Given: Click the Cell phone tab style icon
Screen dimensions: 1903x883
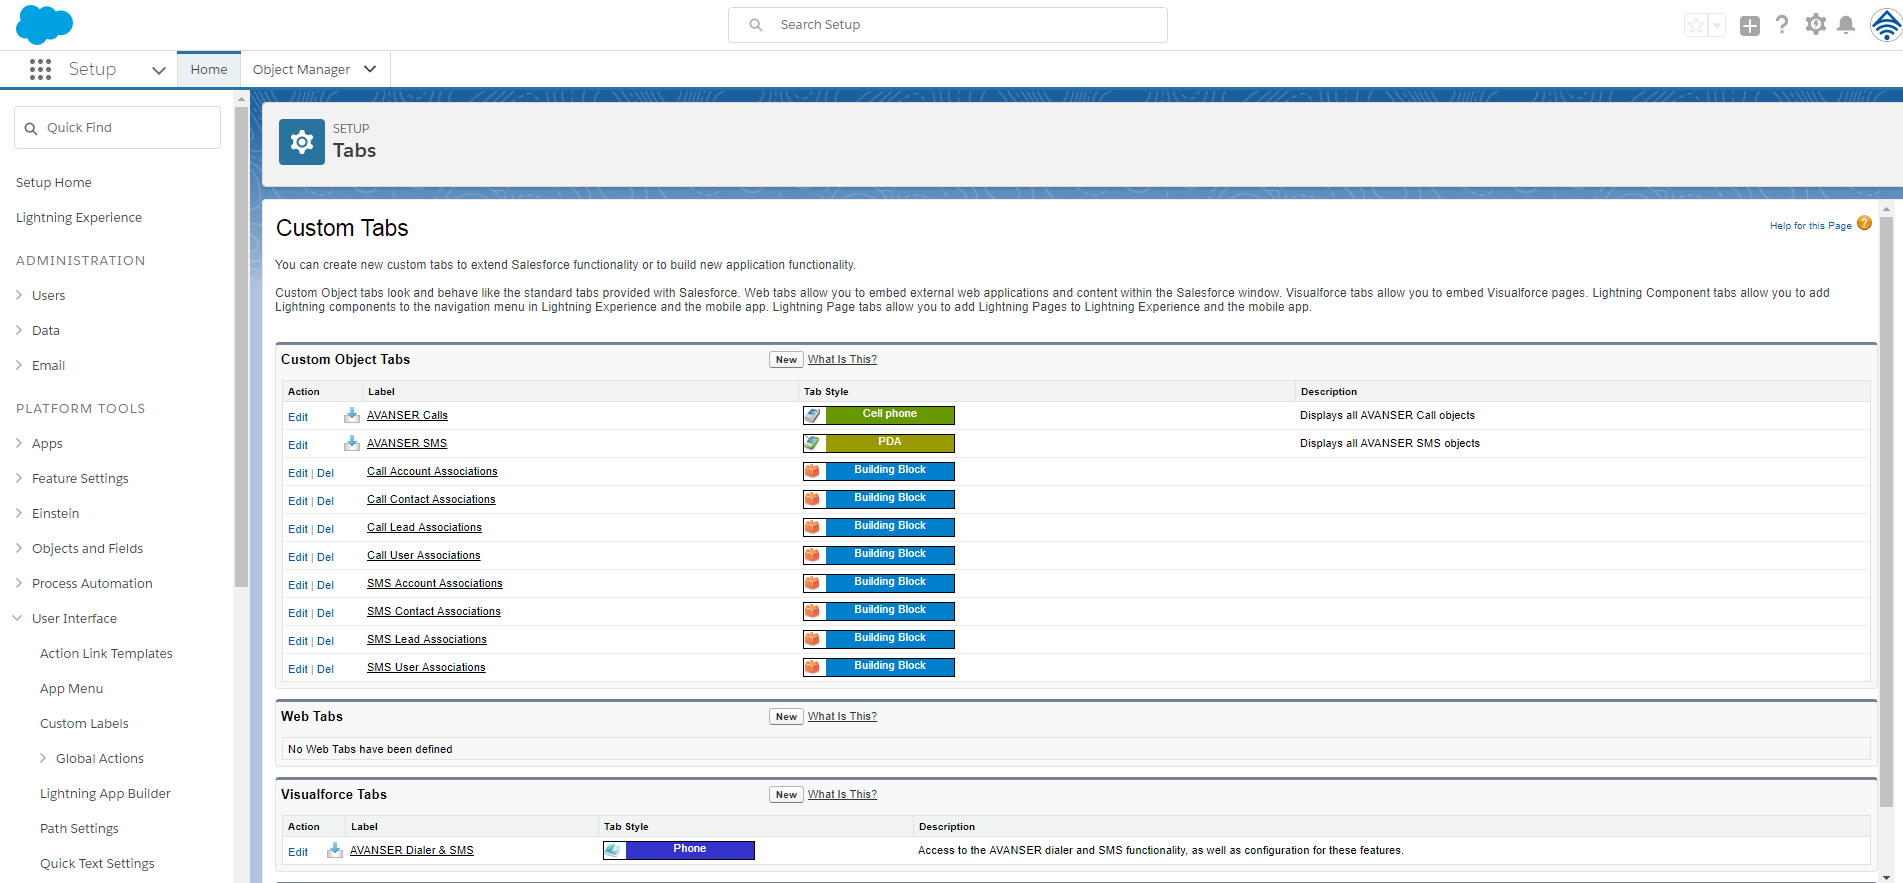Looking at the screenshot, I should [814, 415].
